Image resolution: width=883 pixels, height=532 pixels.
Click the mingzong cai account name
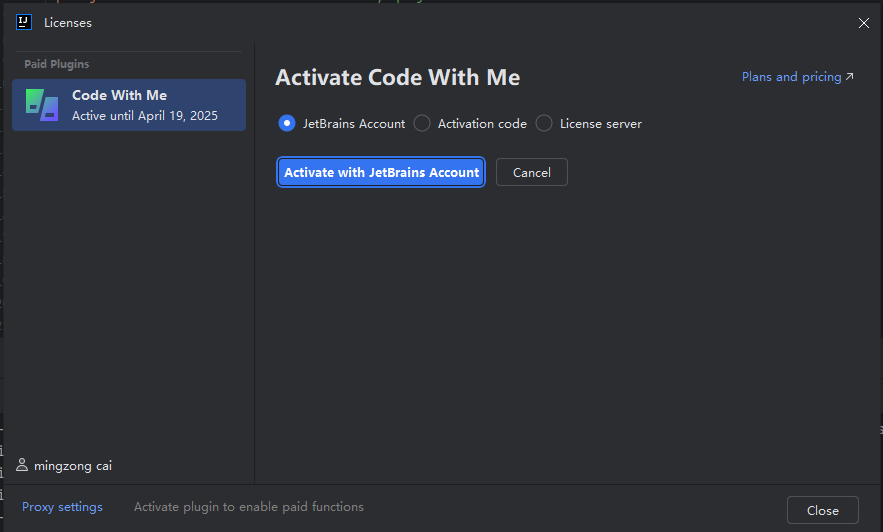pyautogui.click(x=73, y=466)
